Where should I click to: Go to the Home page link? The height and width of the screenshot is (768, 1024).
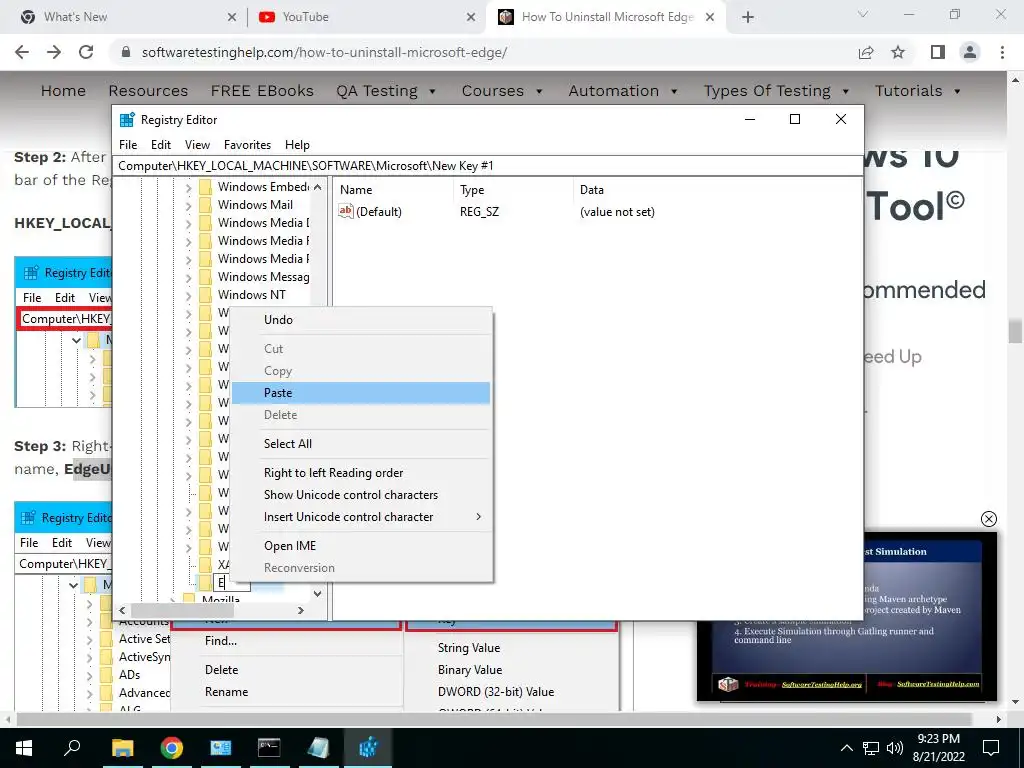click(x=63, y=91)
